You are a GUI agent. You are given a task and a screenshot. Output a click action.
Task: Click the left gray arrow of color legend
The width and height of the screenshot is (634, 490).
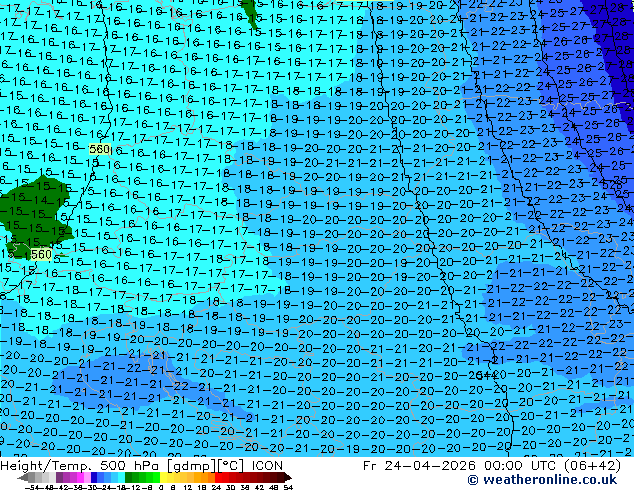(23, 477)
